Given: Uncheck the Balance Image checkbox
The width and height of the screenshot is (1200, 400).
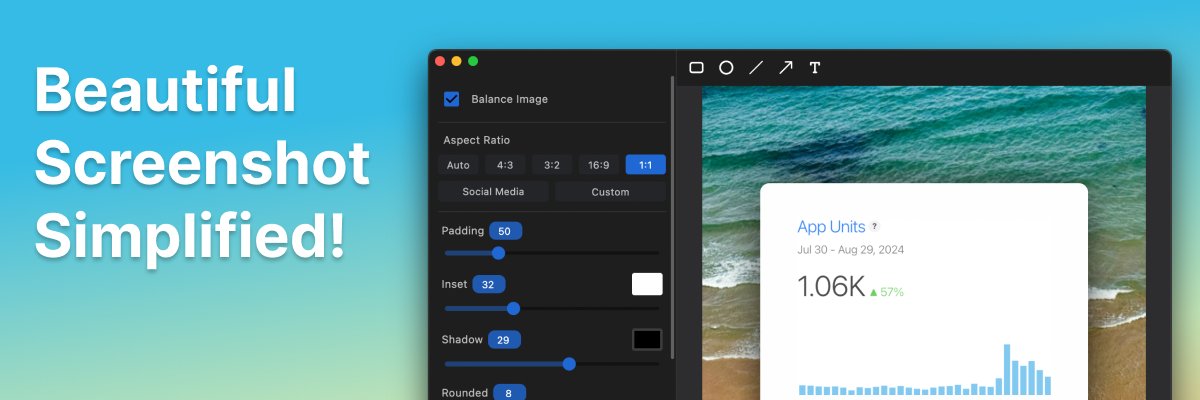Looking at the screenshot, I should point(452,99).
